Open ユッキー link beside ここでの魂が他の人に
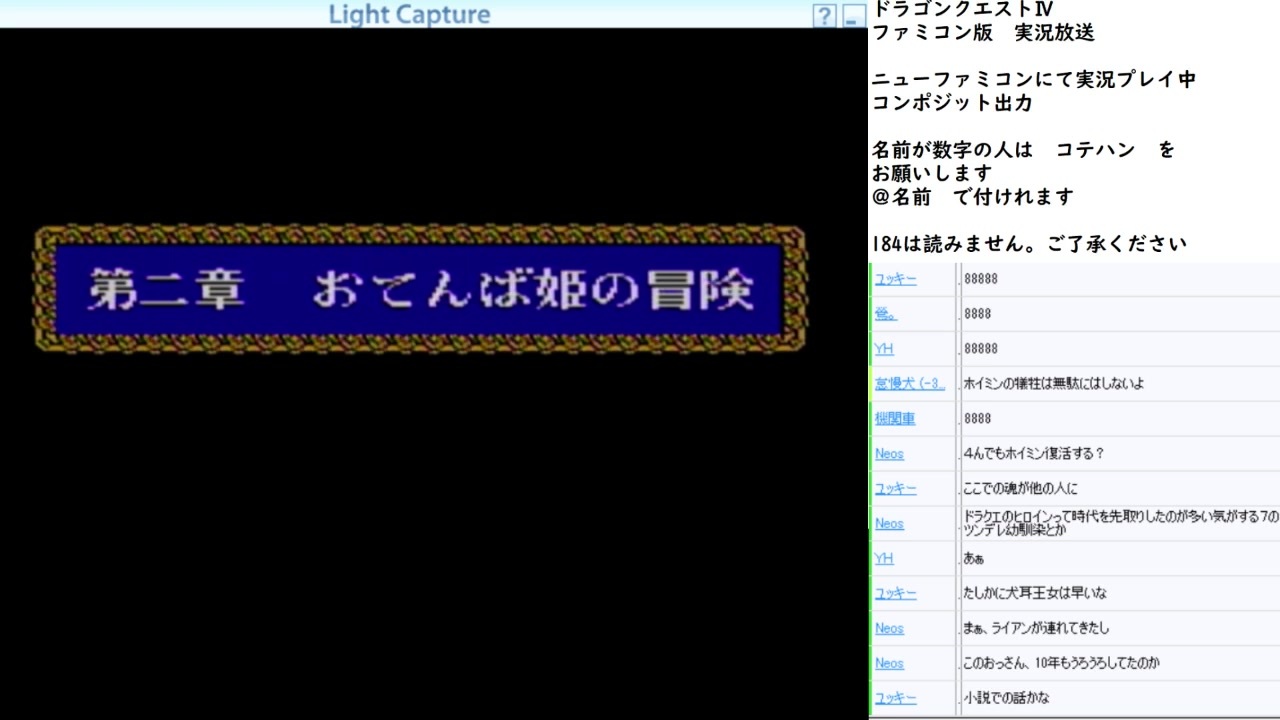1280x720 pixels. [895, 489]
